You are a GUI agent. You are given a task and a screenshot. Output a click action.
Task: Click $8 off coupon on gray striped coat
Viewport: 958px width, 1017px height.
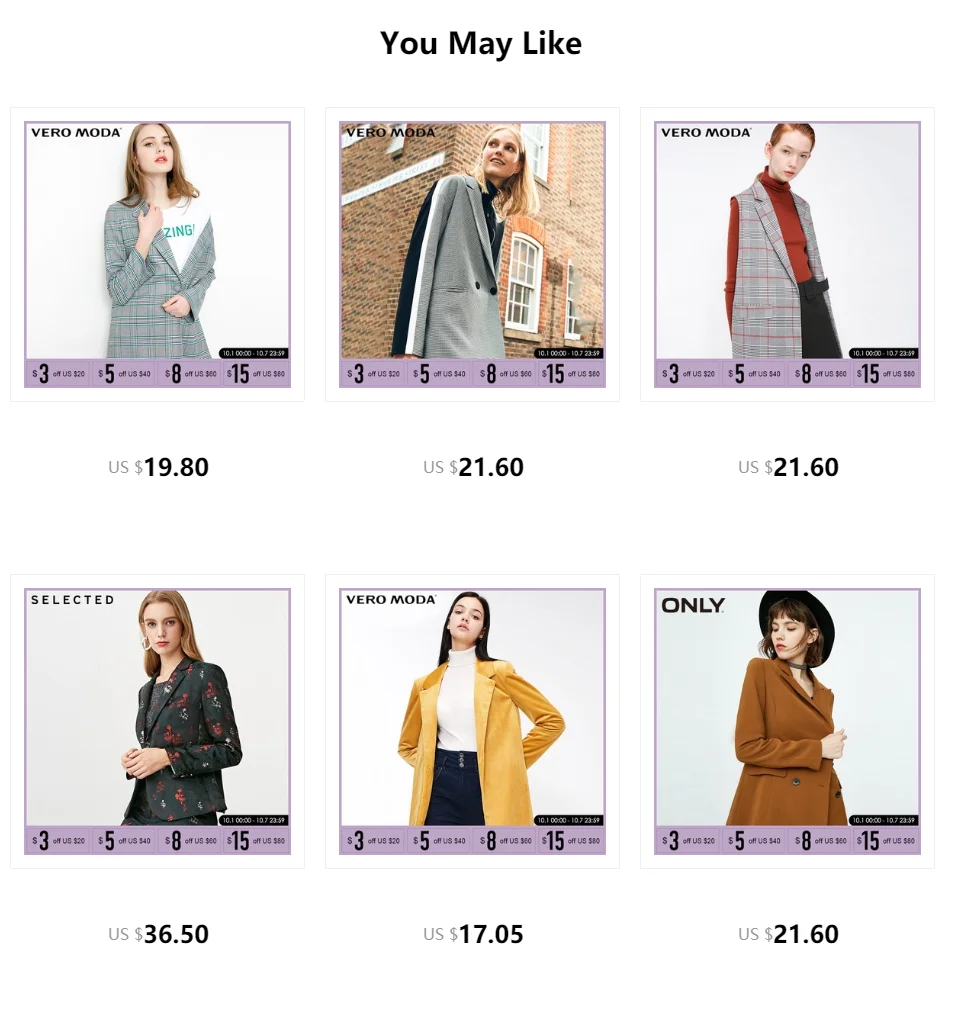tap(505, 374)
